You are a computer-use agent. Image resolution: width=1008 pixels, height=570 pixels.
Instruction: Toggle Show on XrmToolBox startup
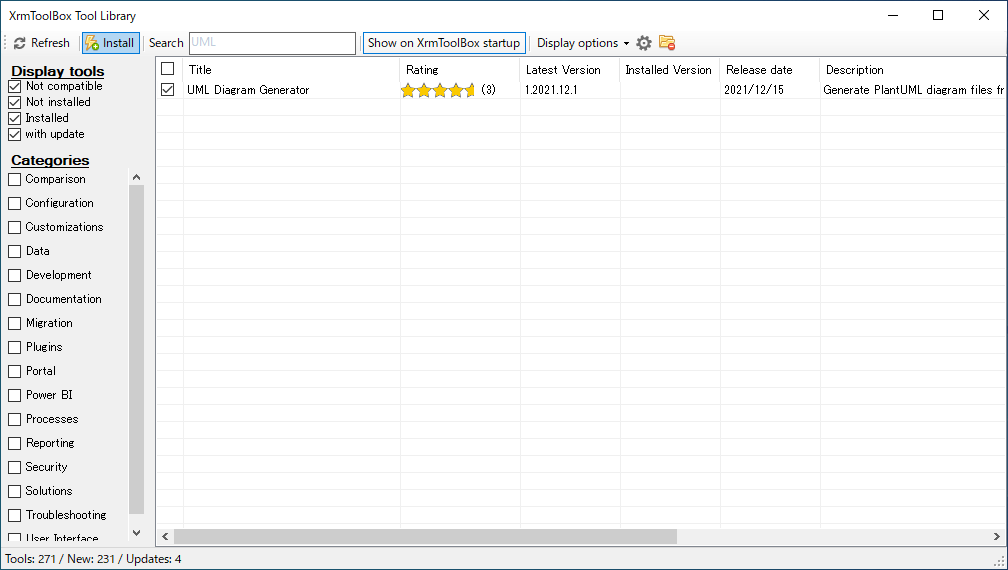pos(444,43)
